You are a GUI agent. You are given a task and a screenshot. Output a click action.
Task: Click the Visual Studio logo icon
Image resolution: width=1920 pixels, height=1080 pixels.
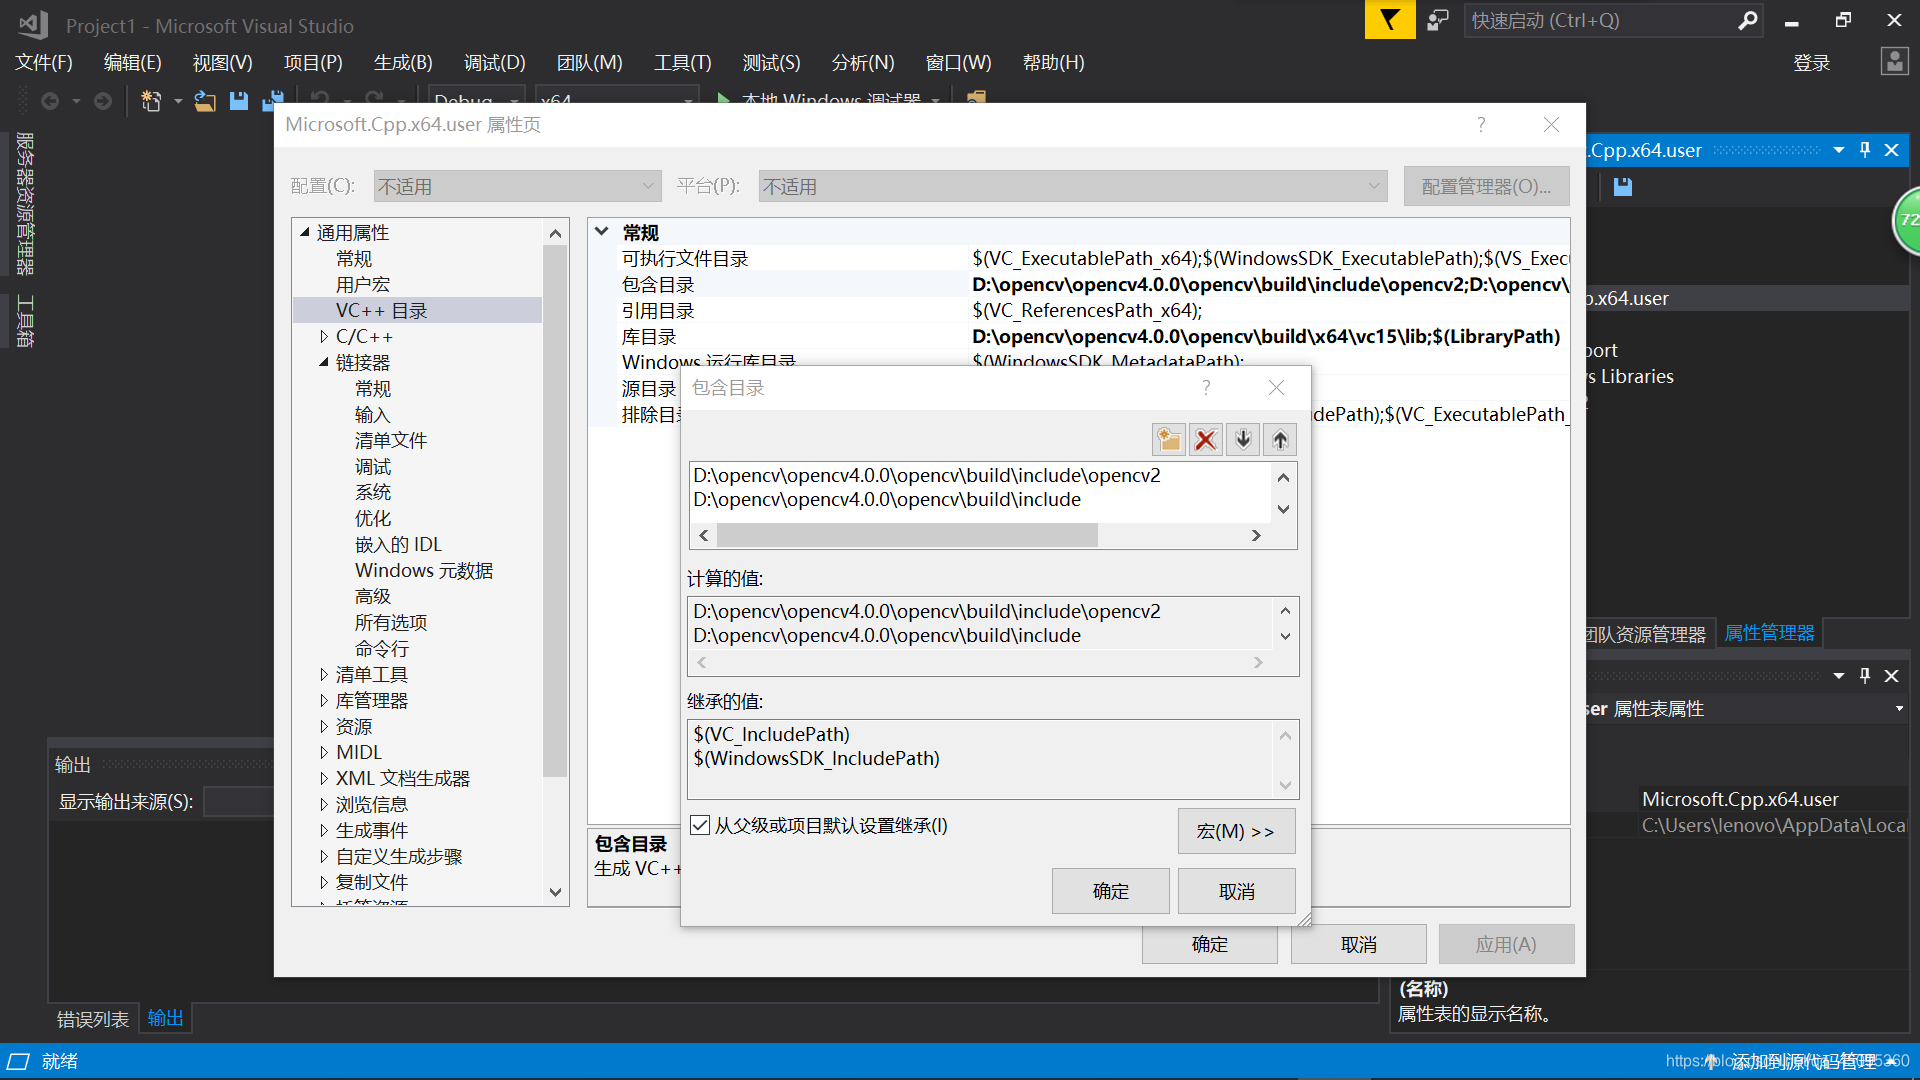pyautogui.click(x=33, y=25)
